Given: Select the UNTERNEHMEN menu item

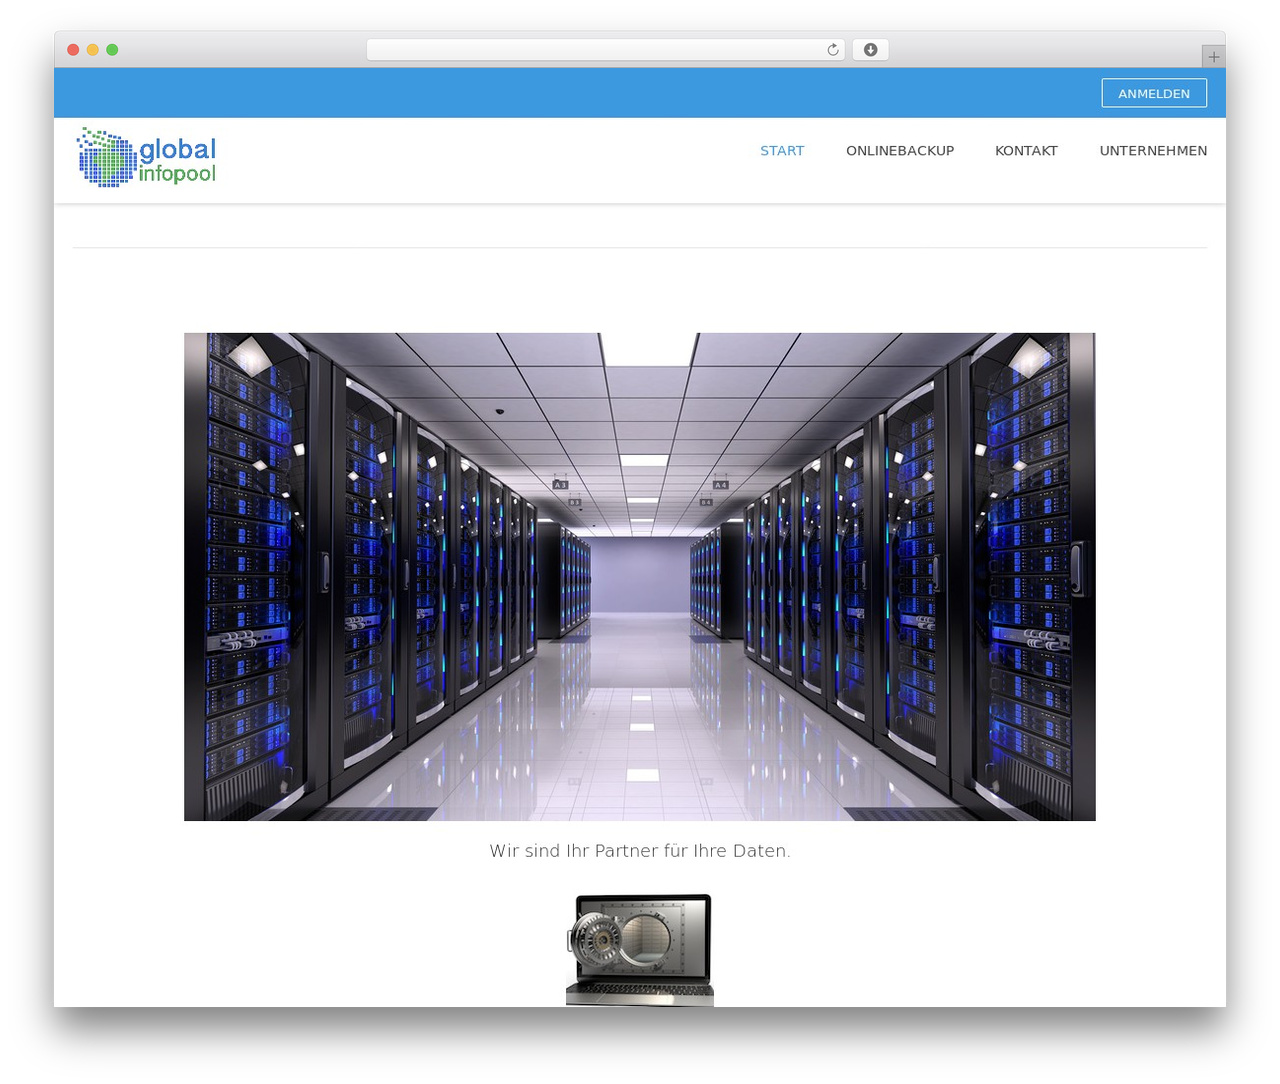Looking at the screenshot, I should 1153,151.
